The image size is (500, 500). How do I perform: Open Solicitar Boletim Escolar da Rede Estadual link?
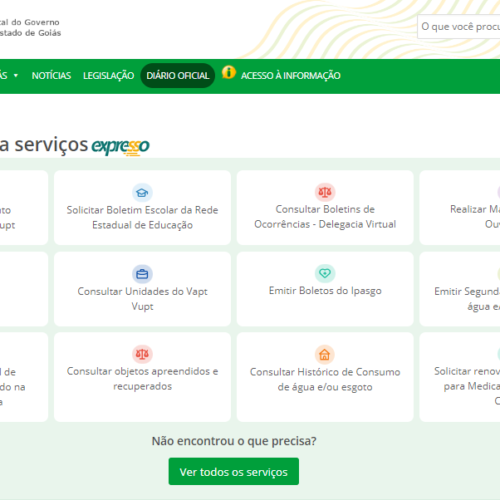(x=142, y=208)
